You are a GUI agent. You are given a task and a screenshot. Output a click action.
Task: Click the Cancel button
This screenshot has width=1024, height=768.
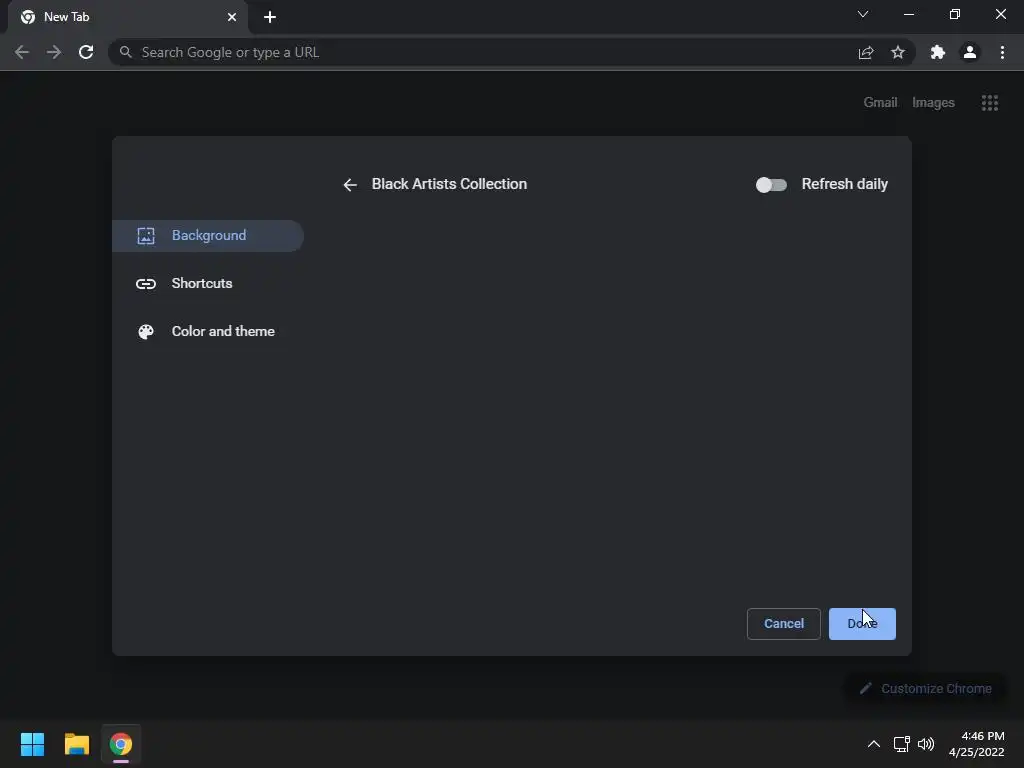point(784,624)
